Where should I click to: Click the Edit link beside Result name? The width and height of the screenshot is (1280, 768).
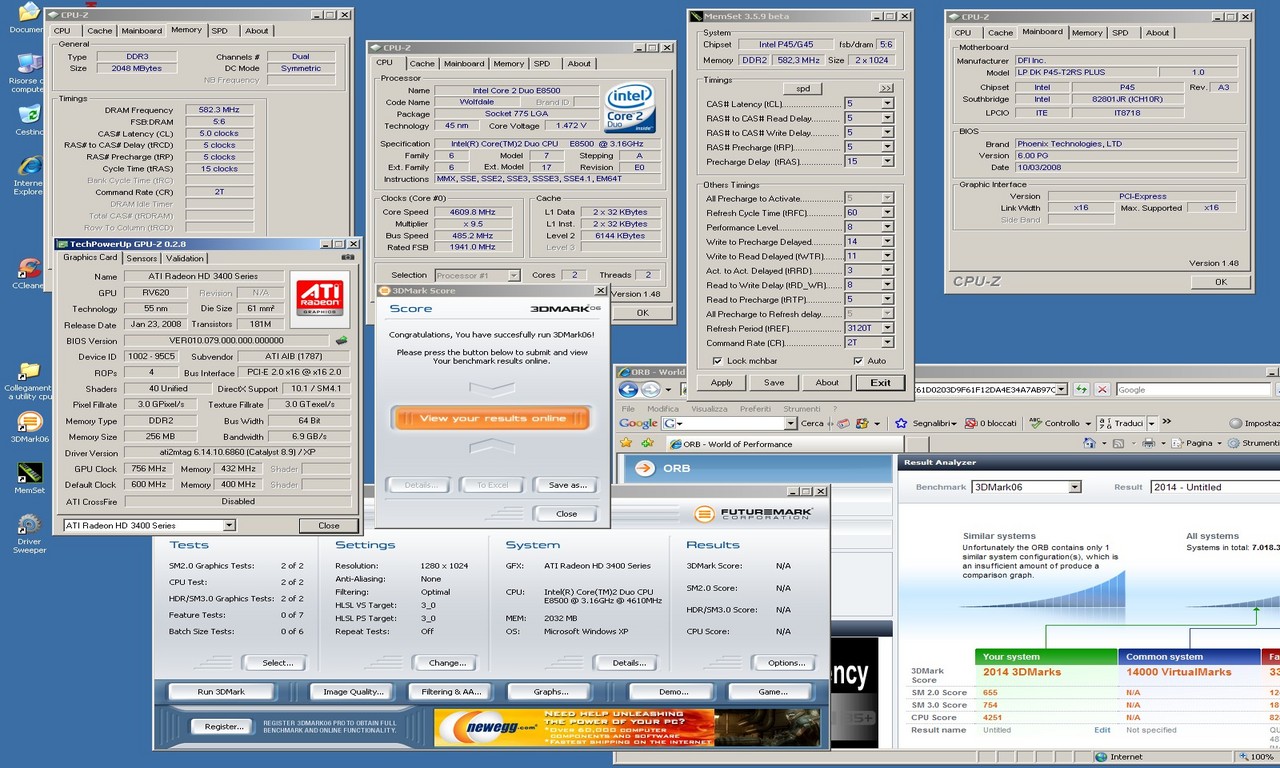click(1102, 730)
